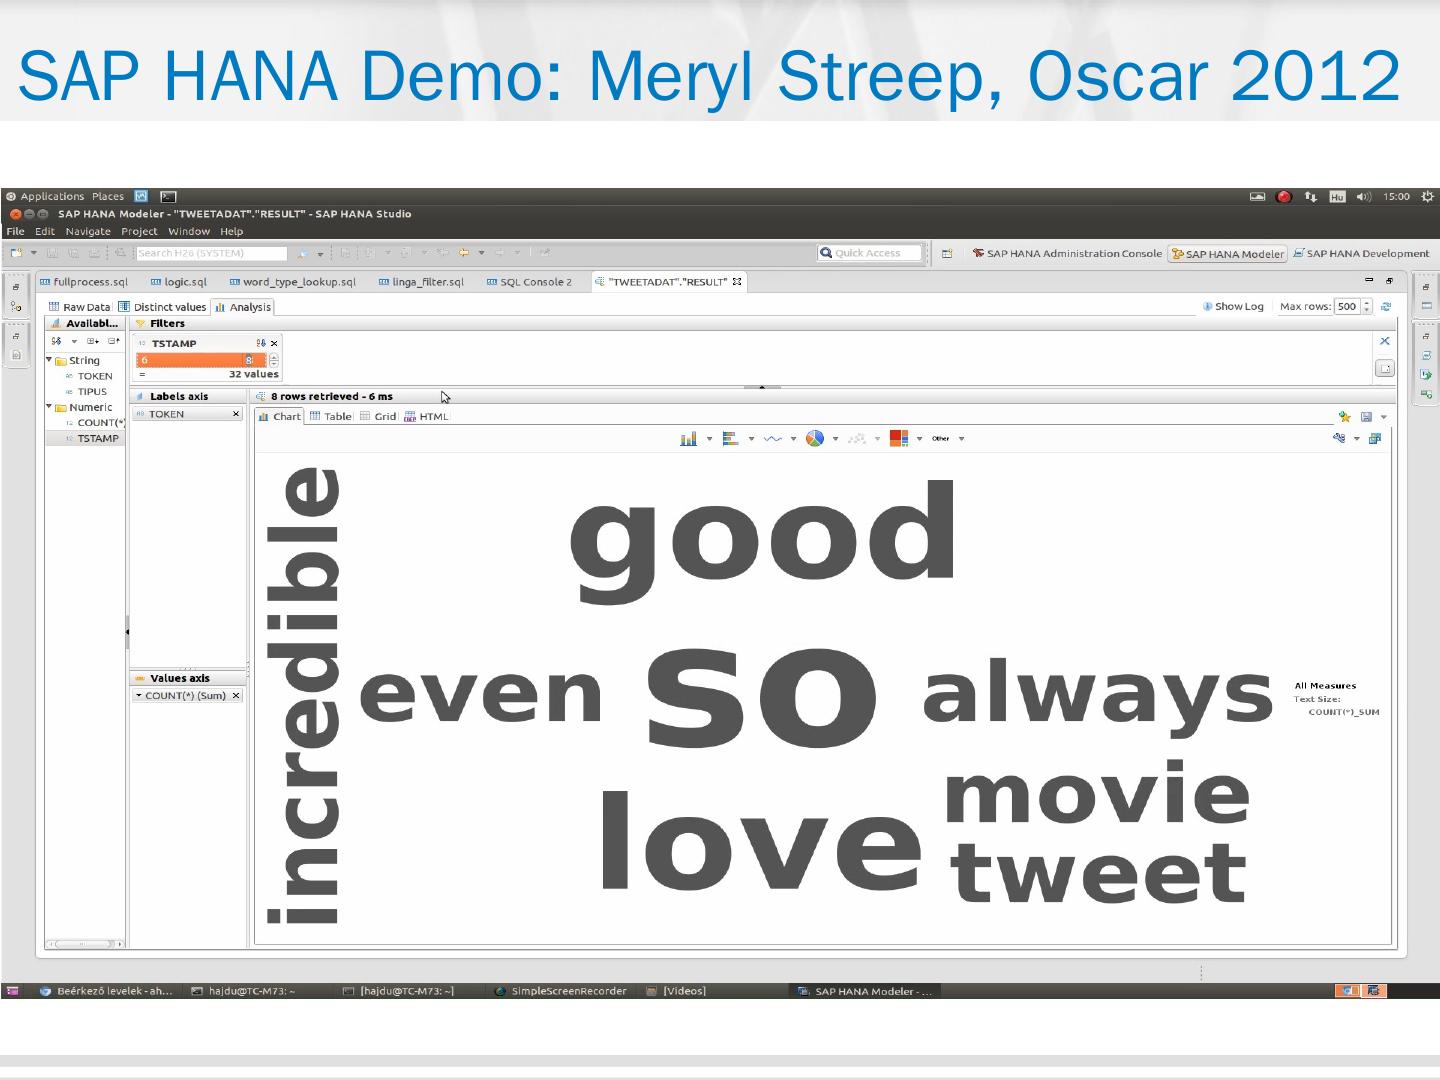Viewport: 1440px width, 1080px height.
Task: Select the pie chart type icon
Action: pyautogui.click(x=815, y=439)
